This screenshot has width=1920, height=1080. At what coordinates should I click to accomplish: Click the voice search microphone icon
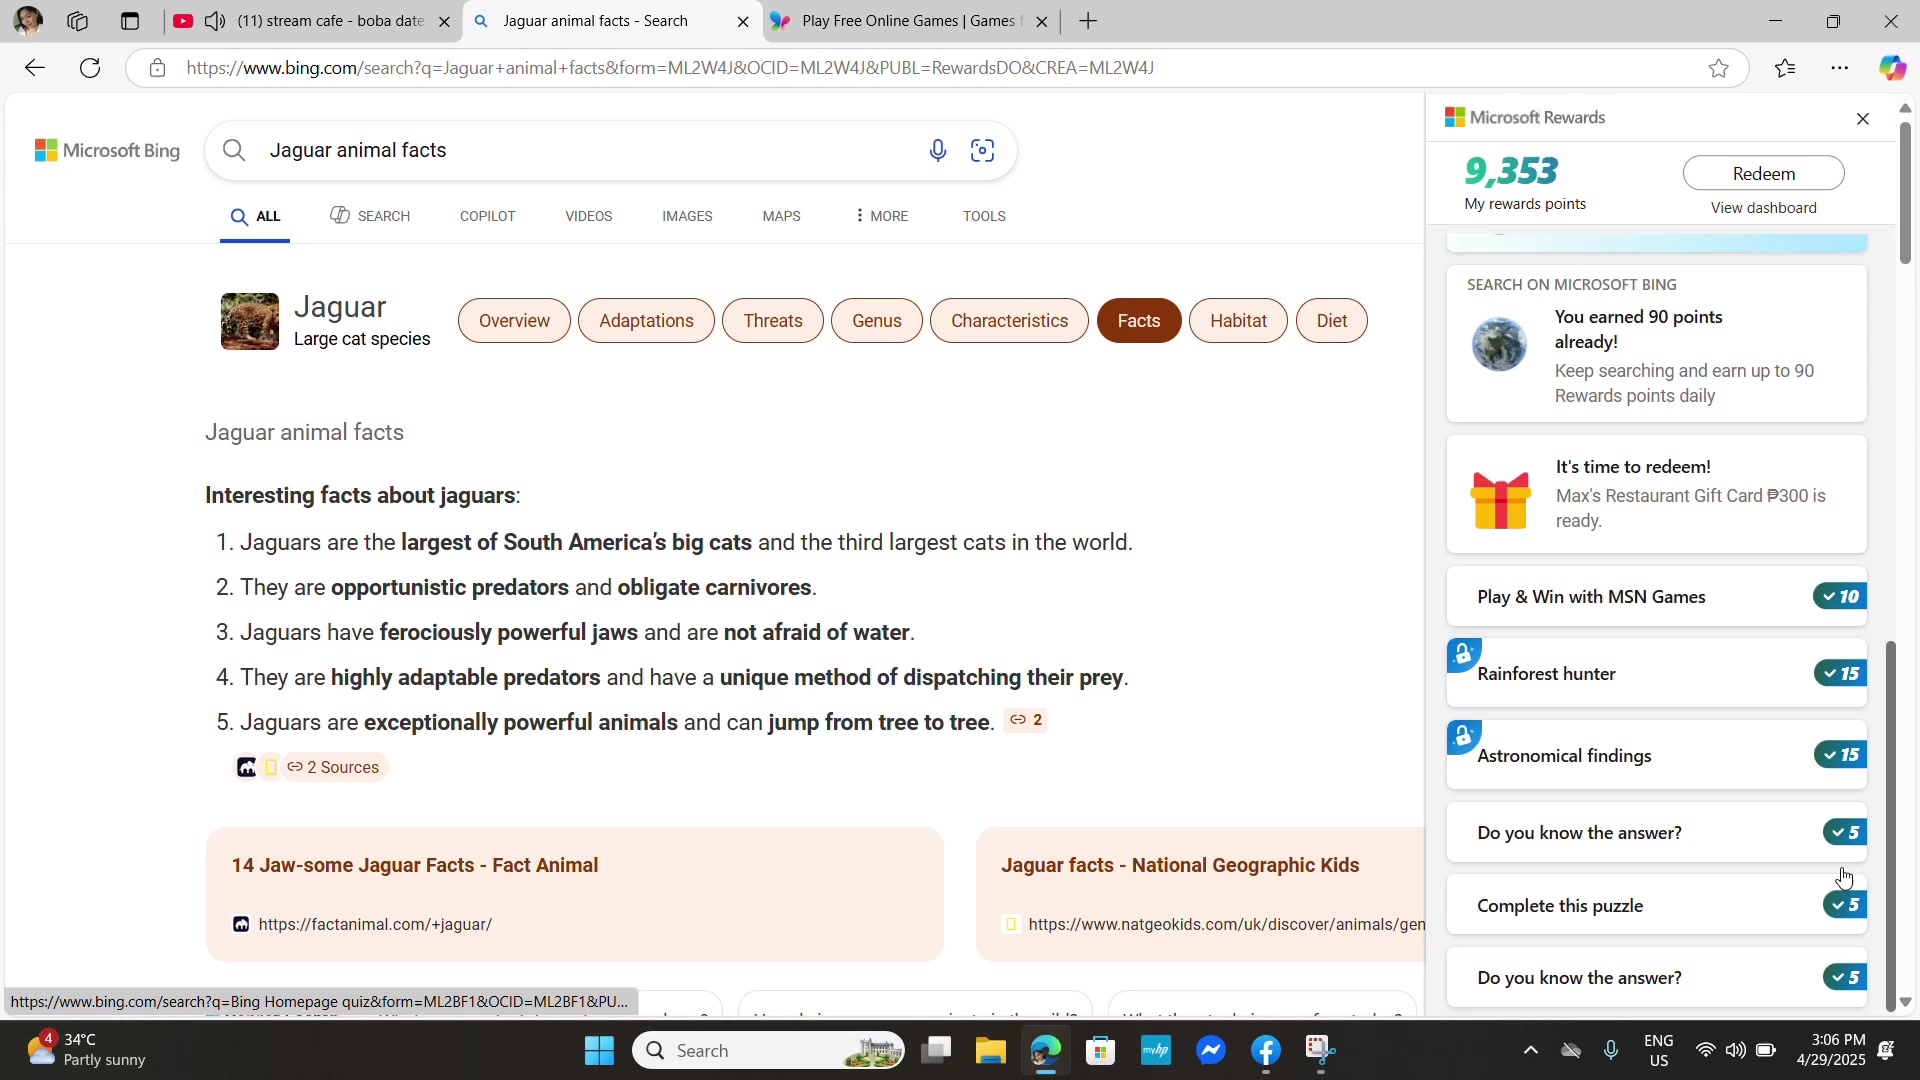[937, 151]
